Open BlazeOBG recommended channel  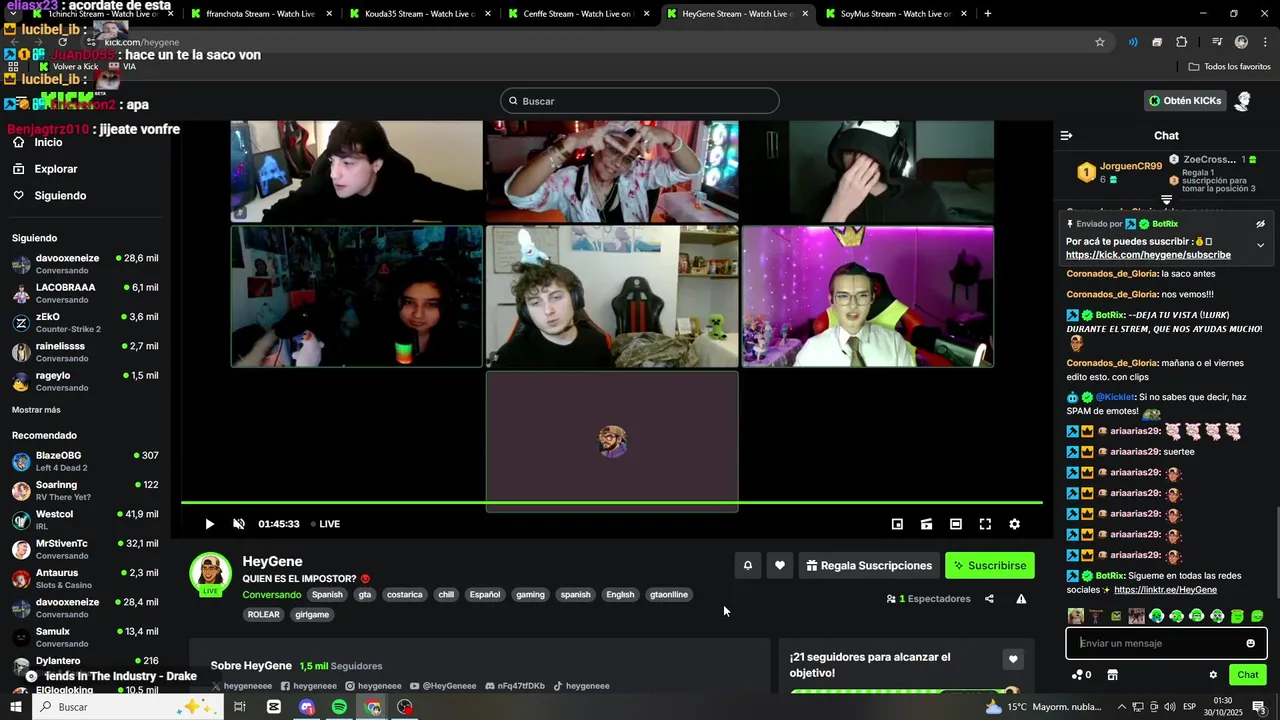click(85, 461)
